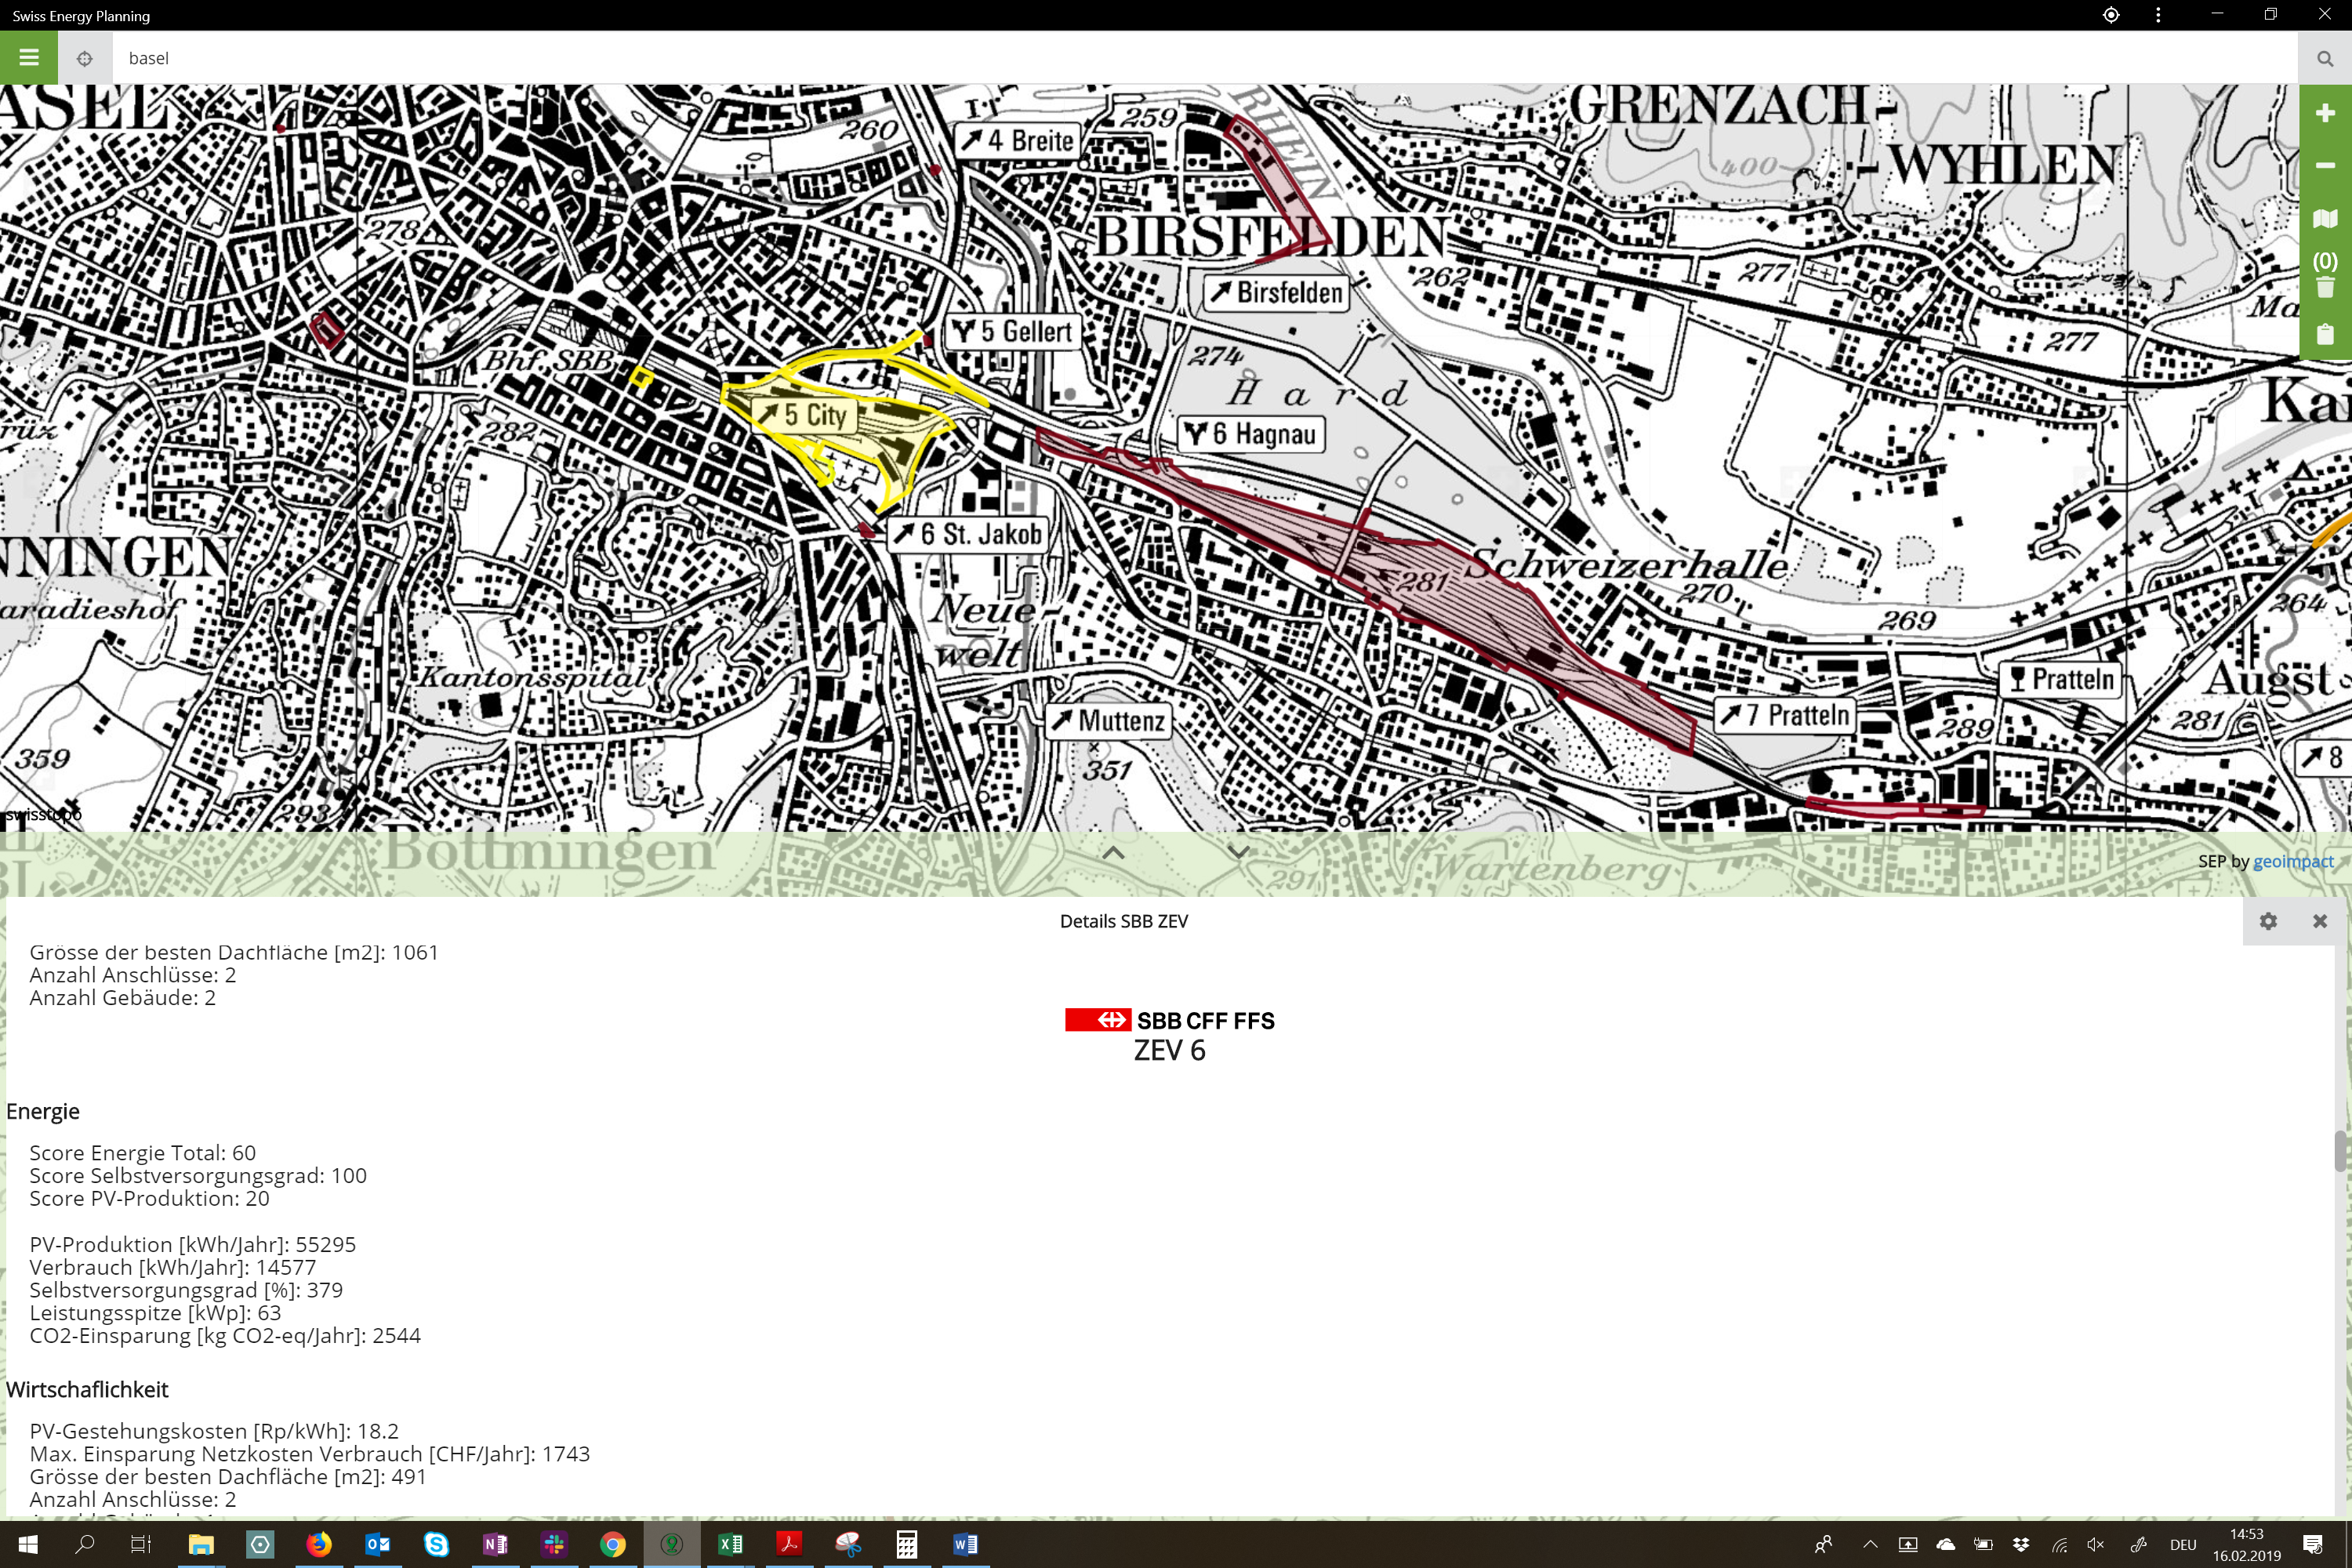Click the search magnifier icon

click(2324, 58)
